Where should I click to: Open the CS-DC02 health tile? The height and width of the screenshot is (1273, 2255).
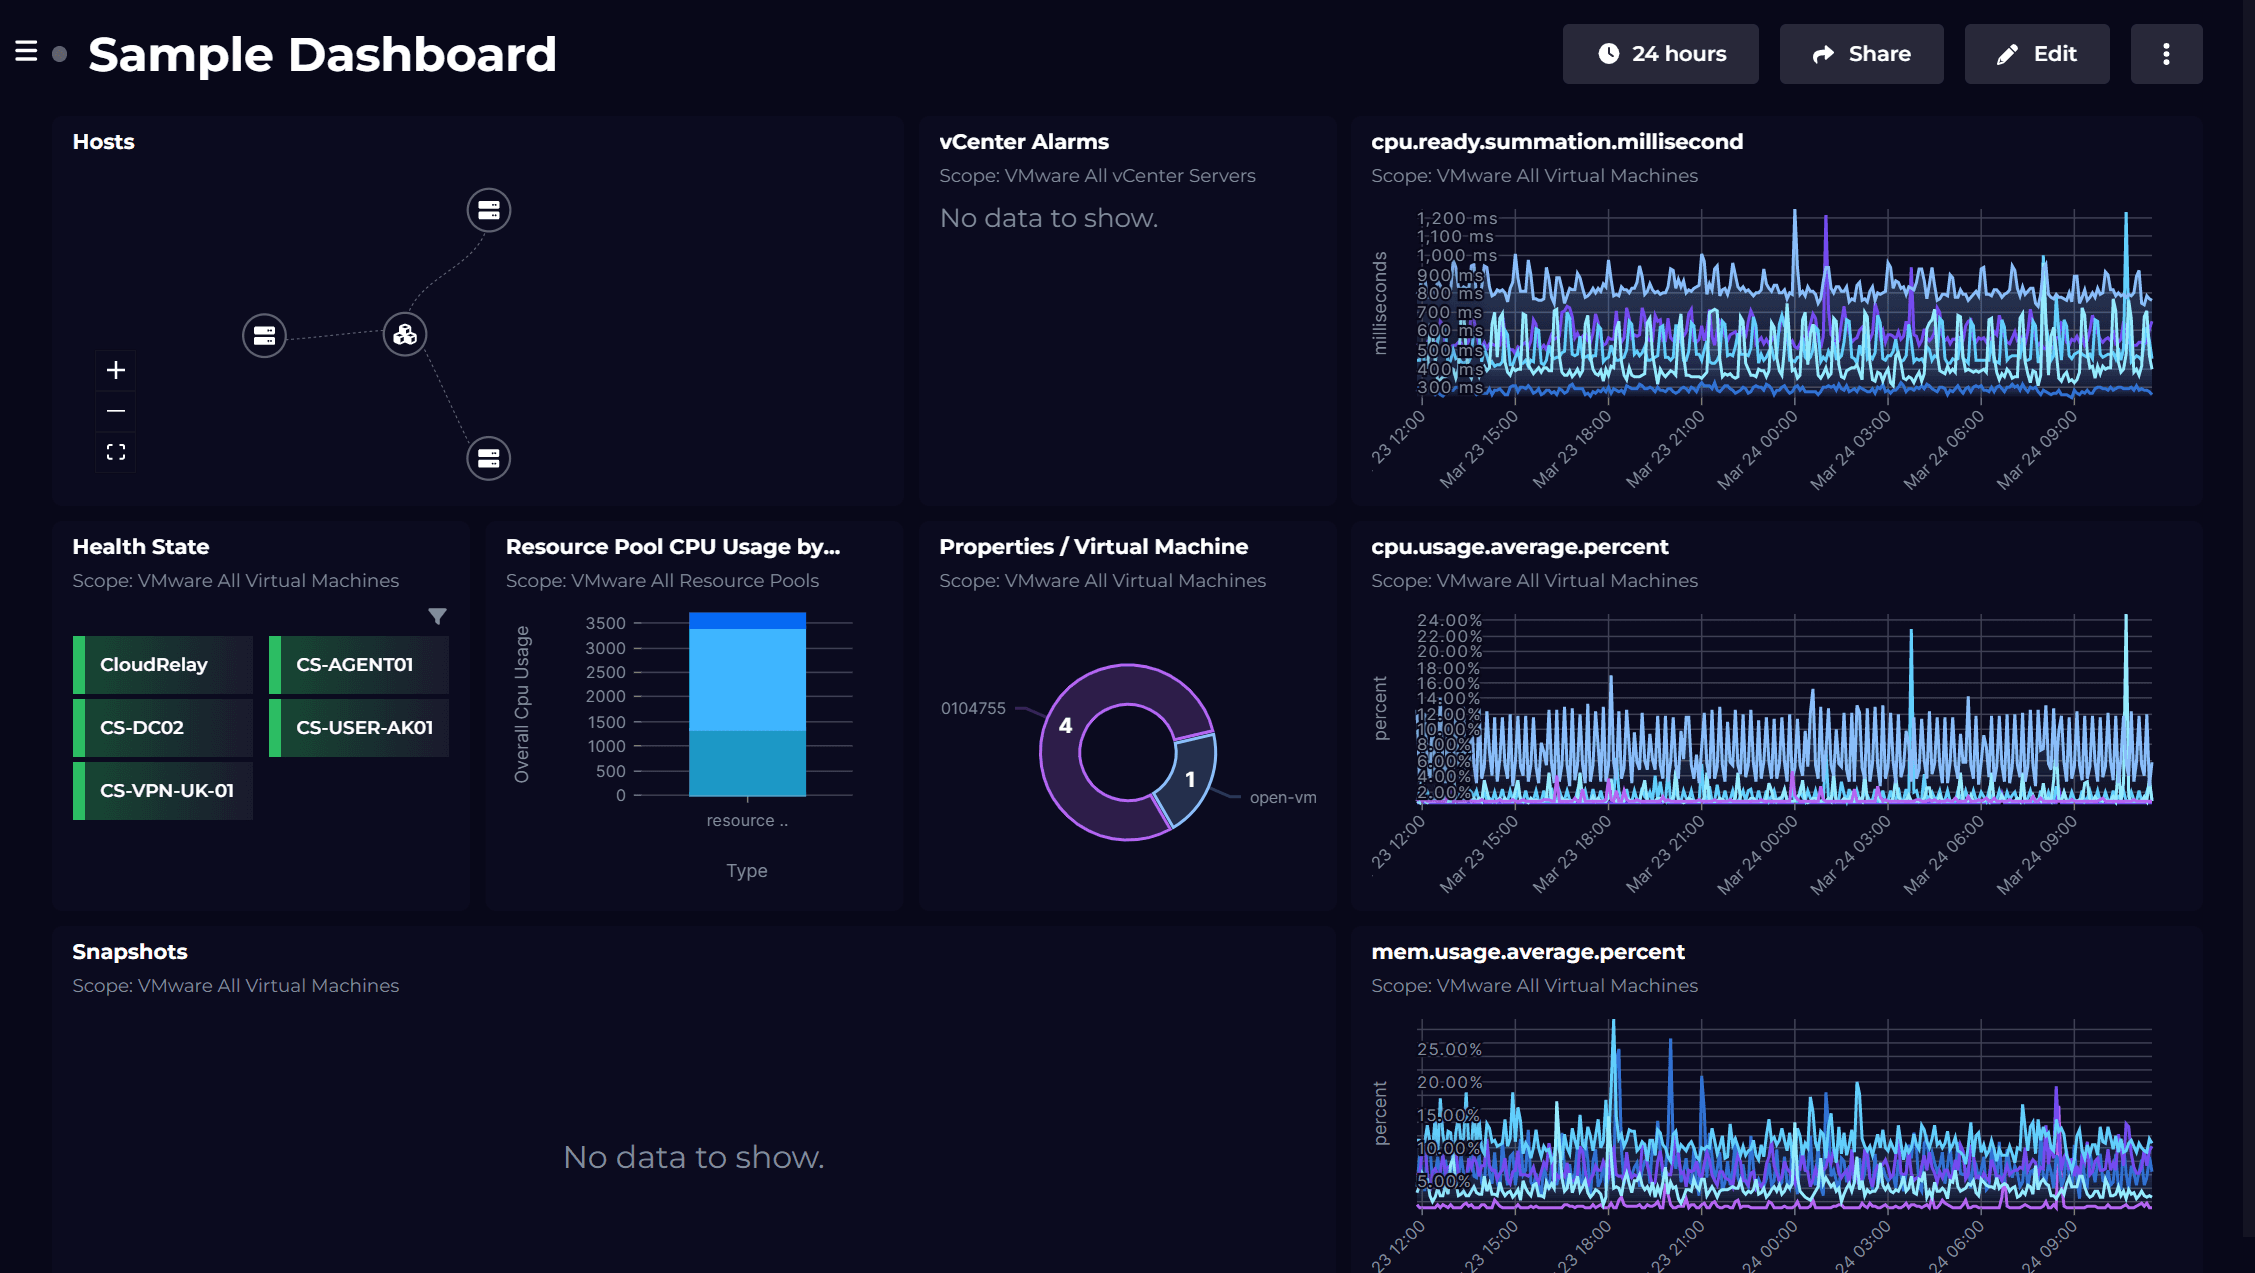[163, 728]
